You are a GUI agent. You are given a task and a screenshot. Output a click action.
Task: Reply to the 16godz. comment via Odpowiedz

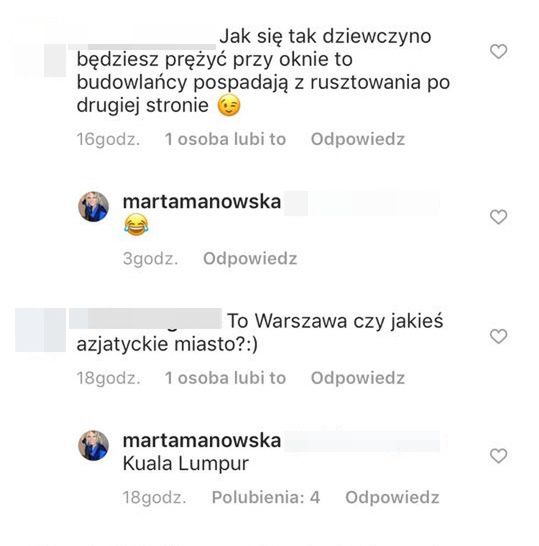pos(358,139)
